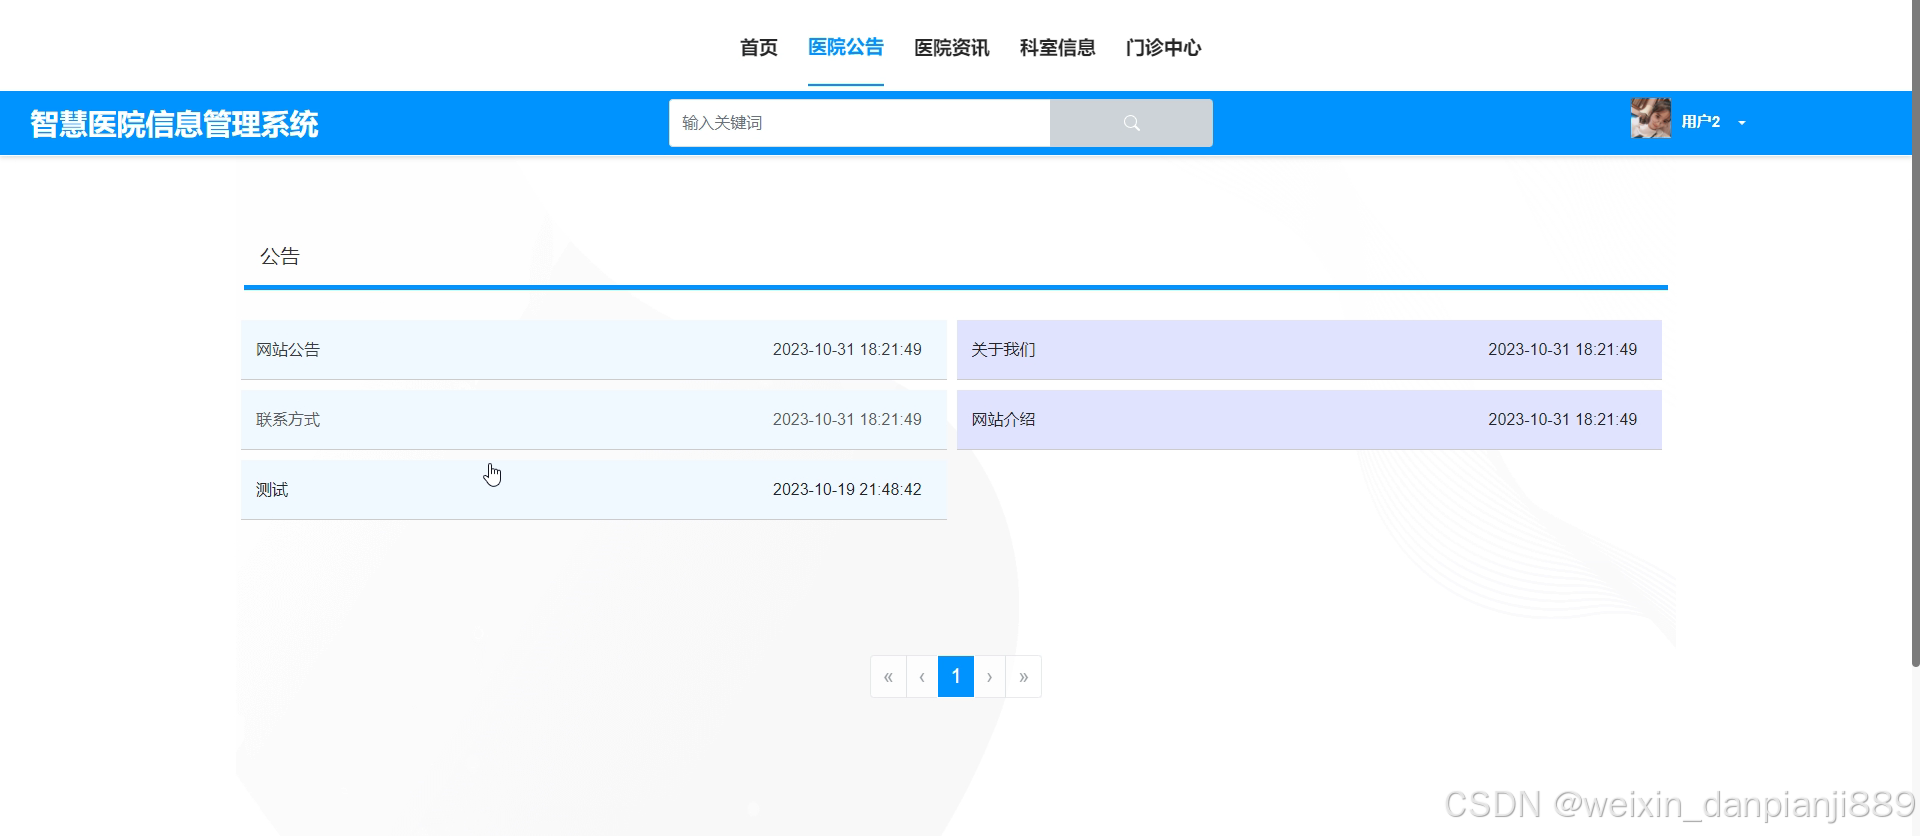
Task: Click the search magnifier button
Action: 1131,123
